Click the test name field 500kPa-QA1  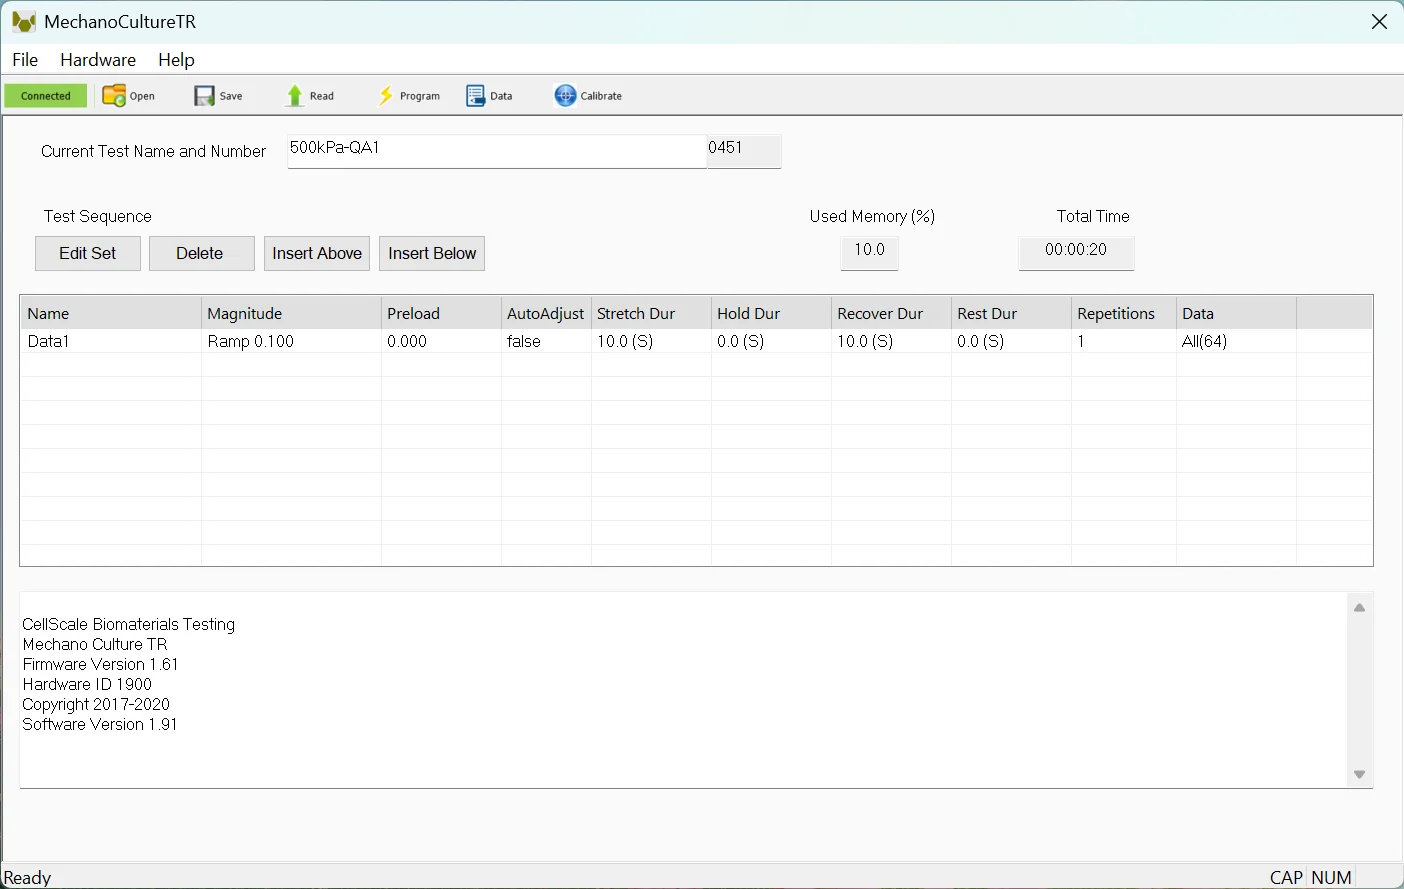pyautogui.click(x=497, y=151)
